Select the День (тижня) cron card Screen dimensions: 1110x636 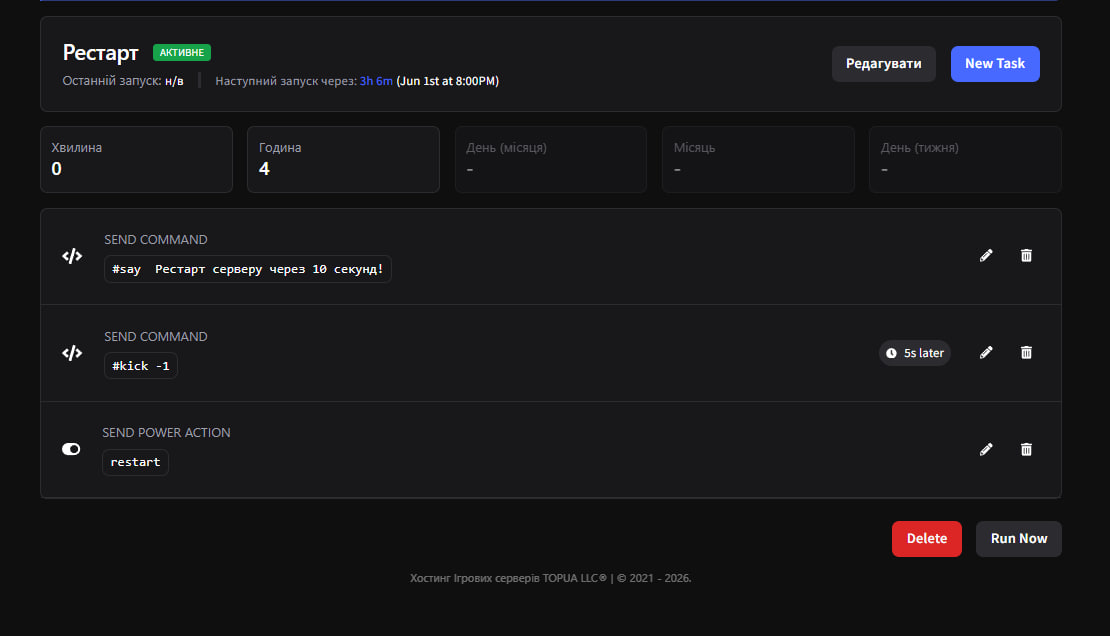click(965, 159)
